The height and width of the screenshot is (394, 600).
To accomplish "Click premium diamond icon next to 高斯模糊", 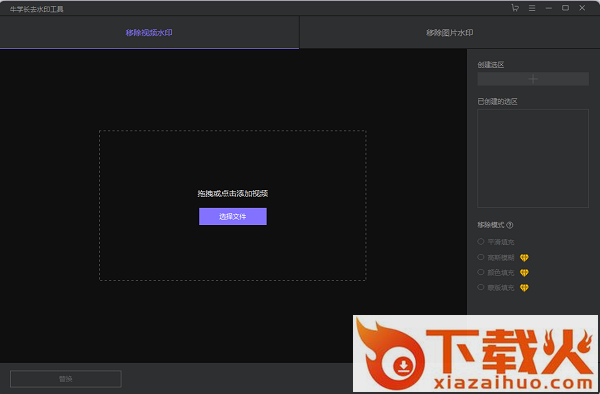I will click(524, 258).
